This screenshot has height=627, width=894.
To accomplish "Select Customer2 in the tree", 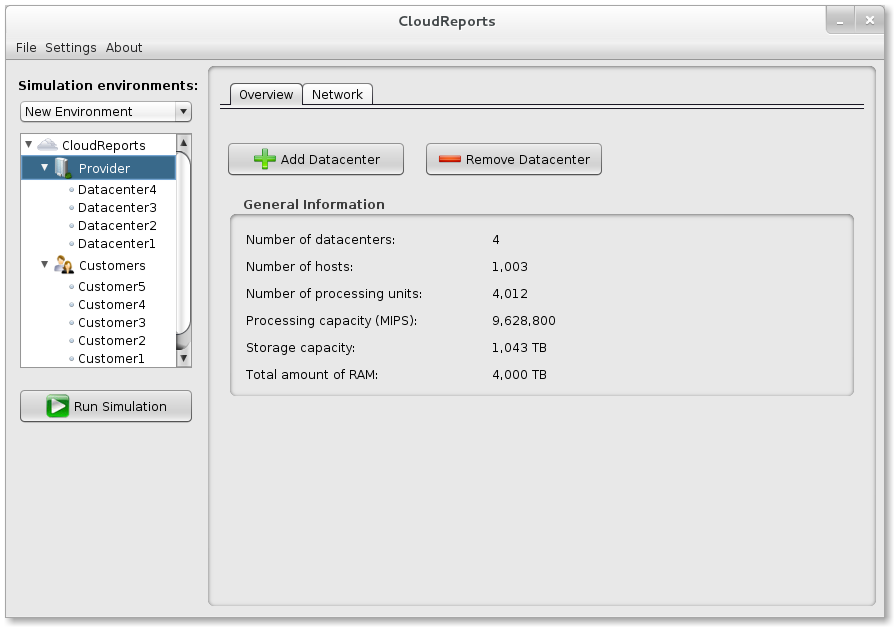I will coord(111,340).
